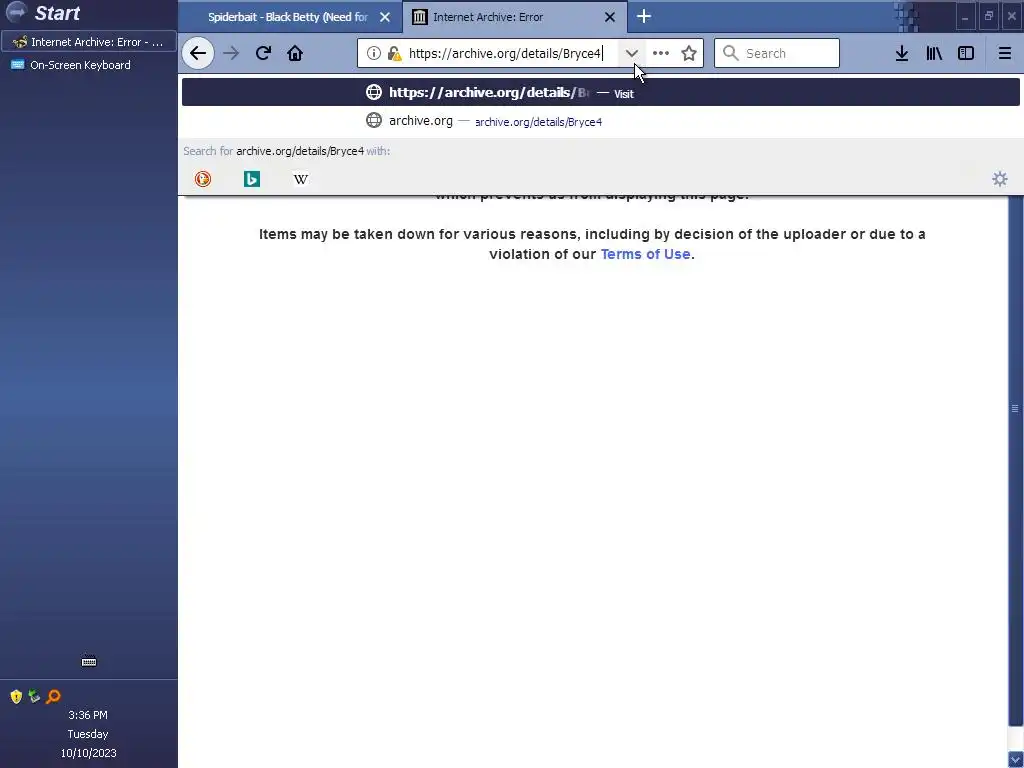Viewport: 1024px width, 768px height.
Task: Search with Bing engine icon
Action: (252, 178)
